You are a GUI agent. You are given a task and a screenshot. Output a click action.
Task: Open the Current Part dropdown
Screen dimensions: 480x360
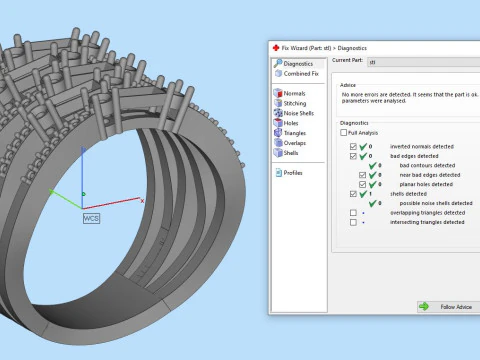point(423,62)
